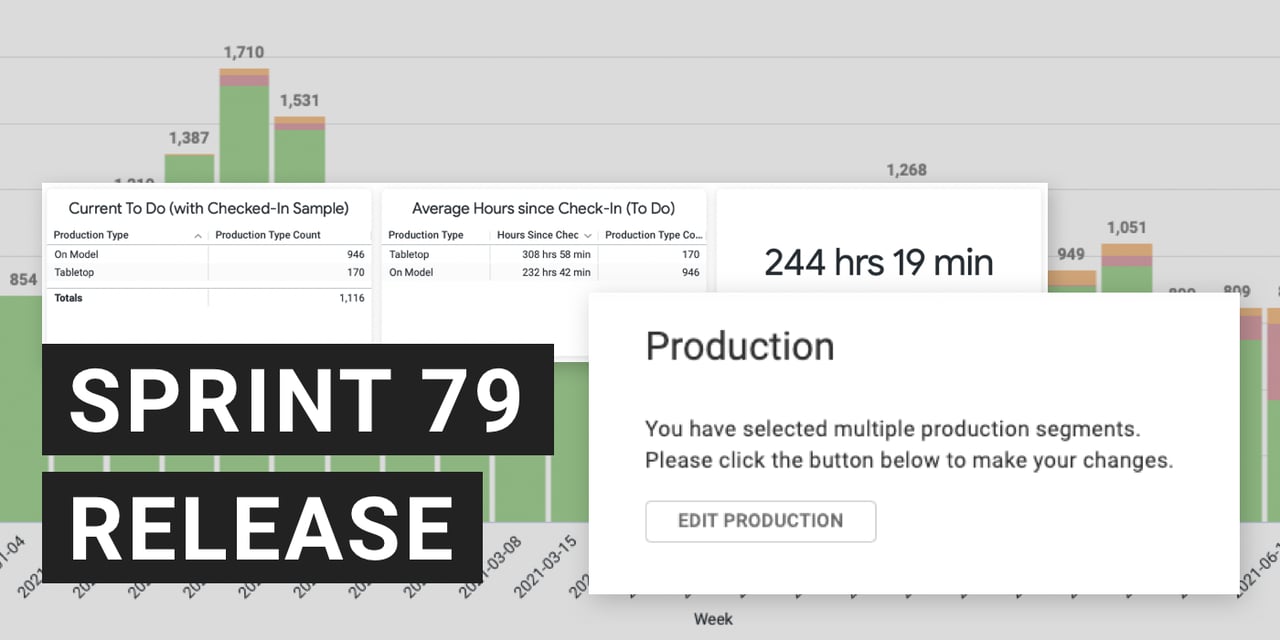
Task: Select the Tabletop row showing count 170 in Current To Do
Action: click(208, 271)
